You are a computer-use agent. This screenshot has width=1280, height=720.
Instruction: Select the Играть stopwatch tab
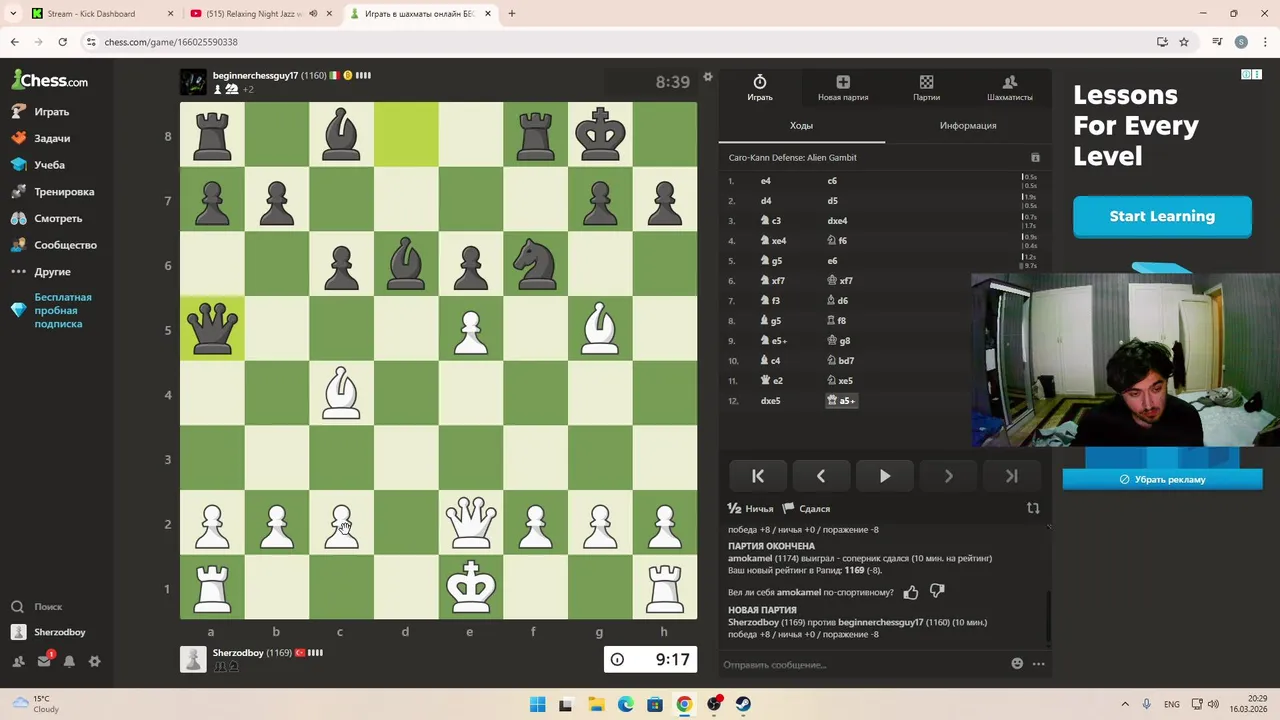pos(760,88)
